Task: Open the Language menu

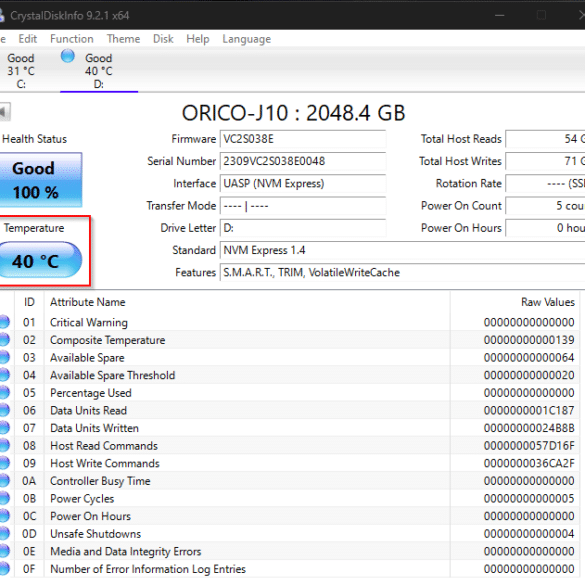Action: (x=247, y=39)
